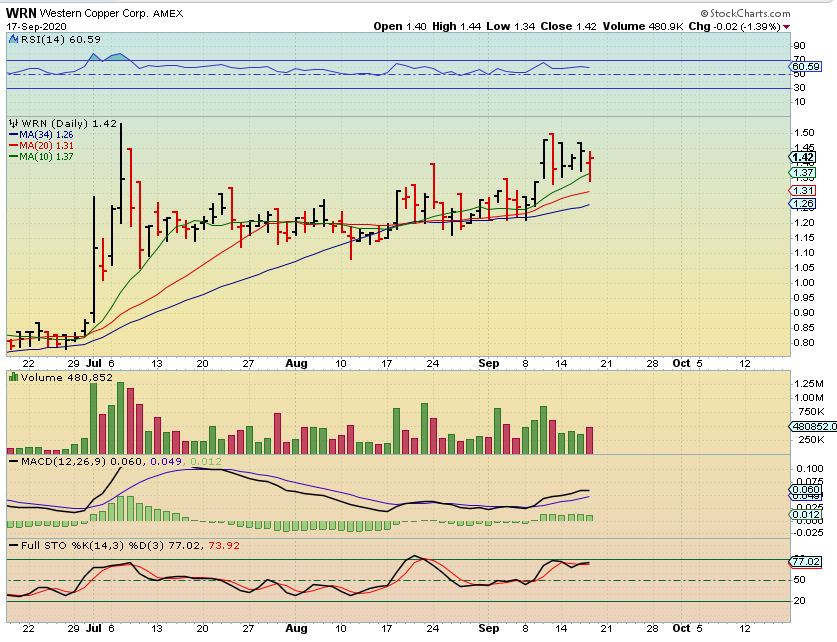Click the small chart icon before RSI(14)
Image resolution: width=837 pixels, height=642 pixels.
pos(13,39)
